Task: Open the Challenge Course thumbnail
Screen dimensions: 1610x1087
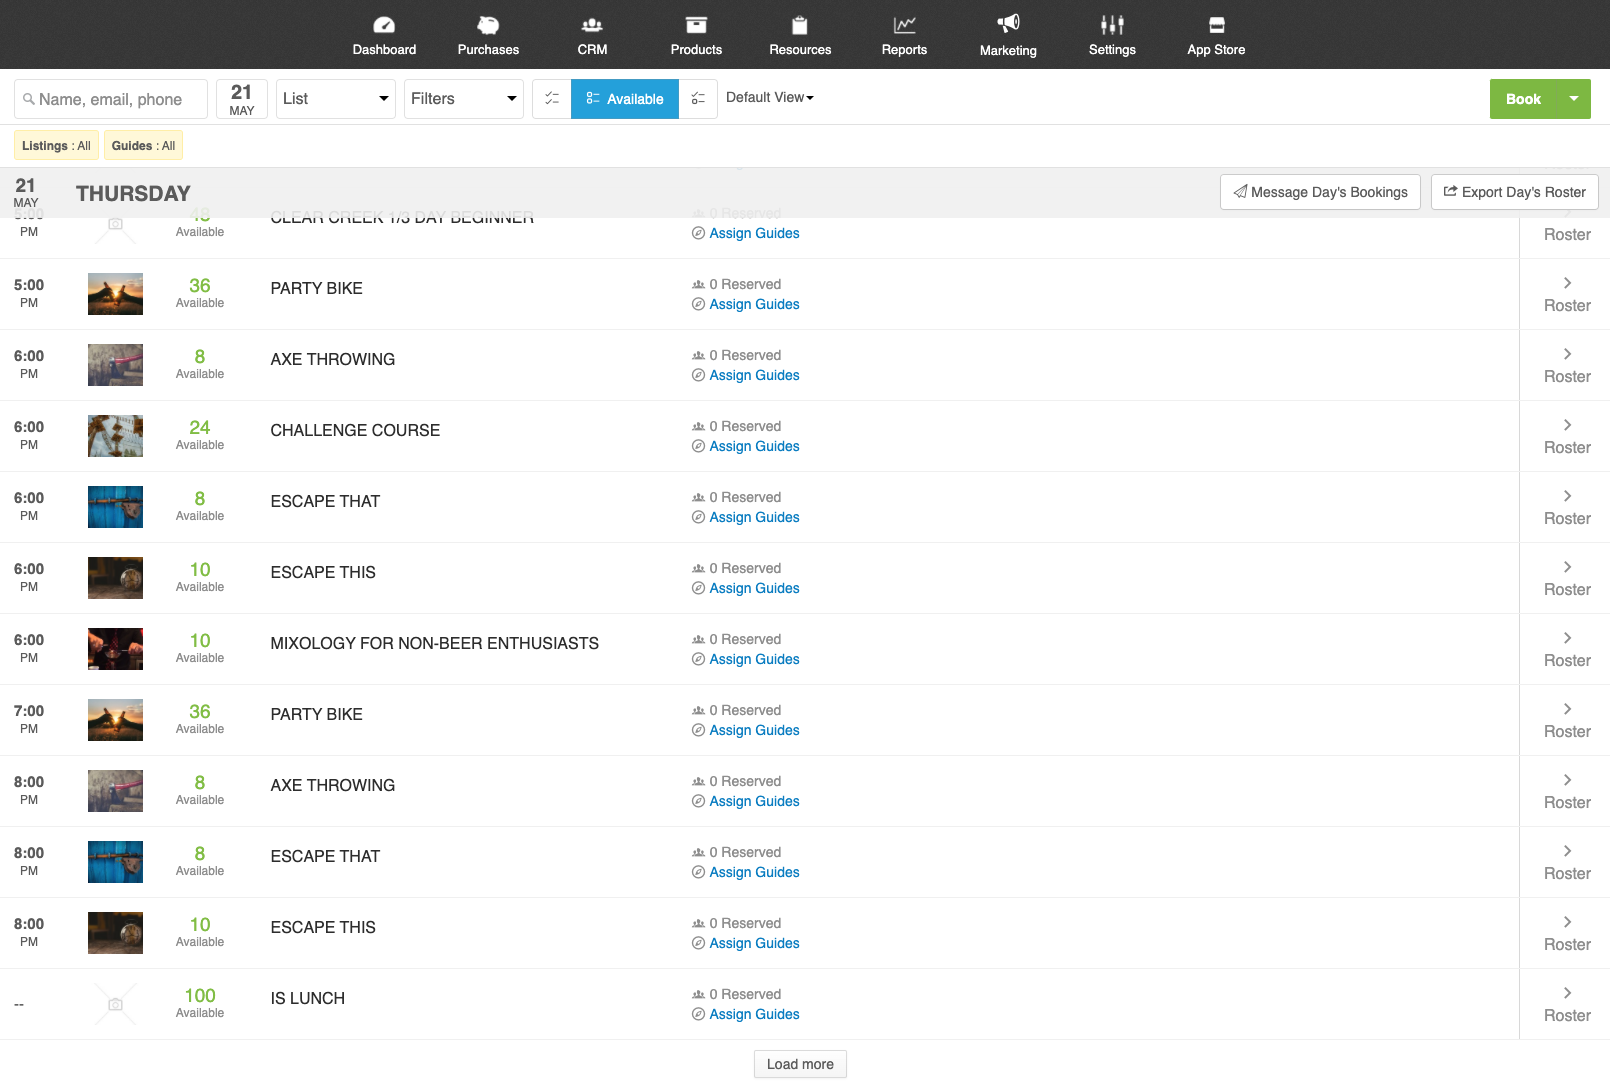Action: 115,436
